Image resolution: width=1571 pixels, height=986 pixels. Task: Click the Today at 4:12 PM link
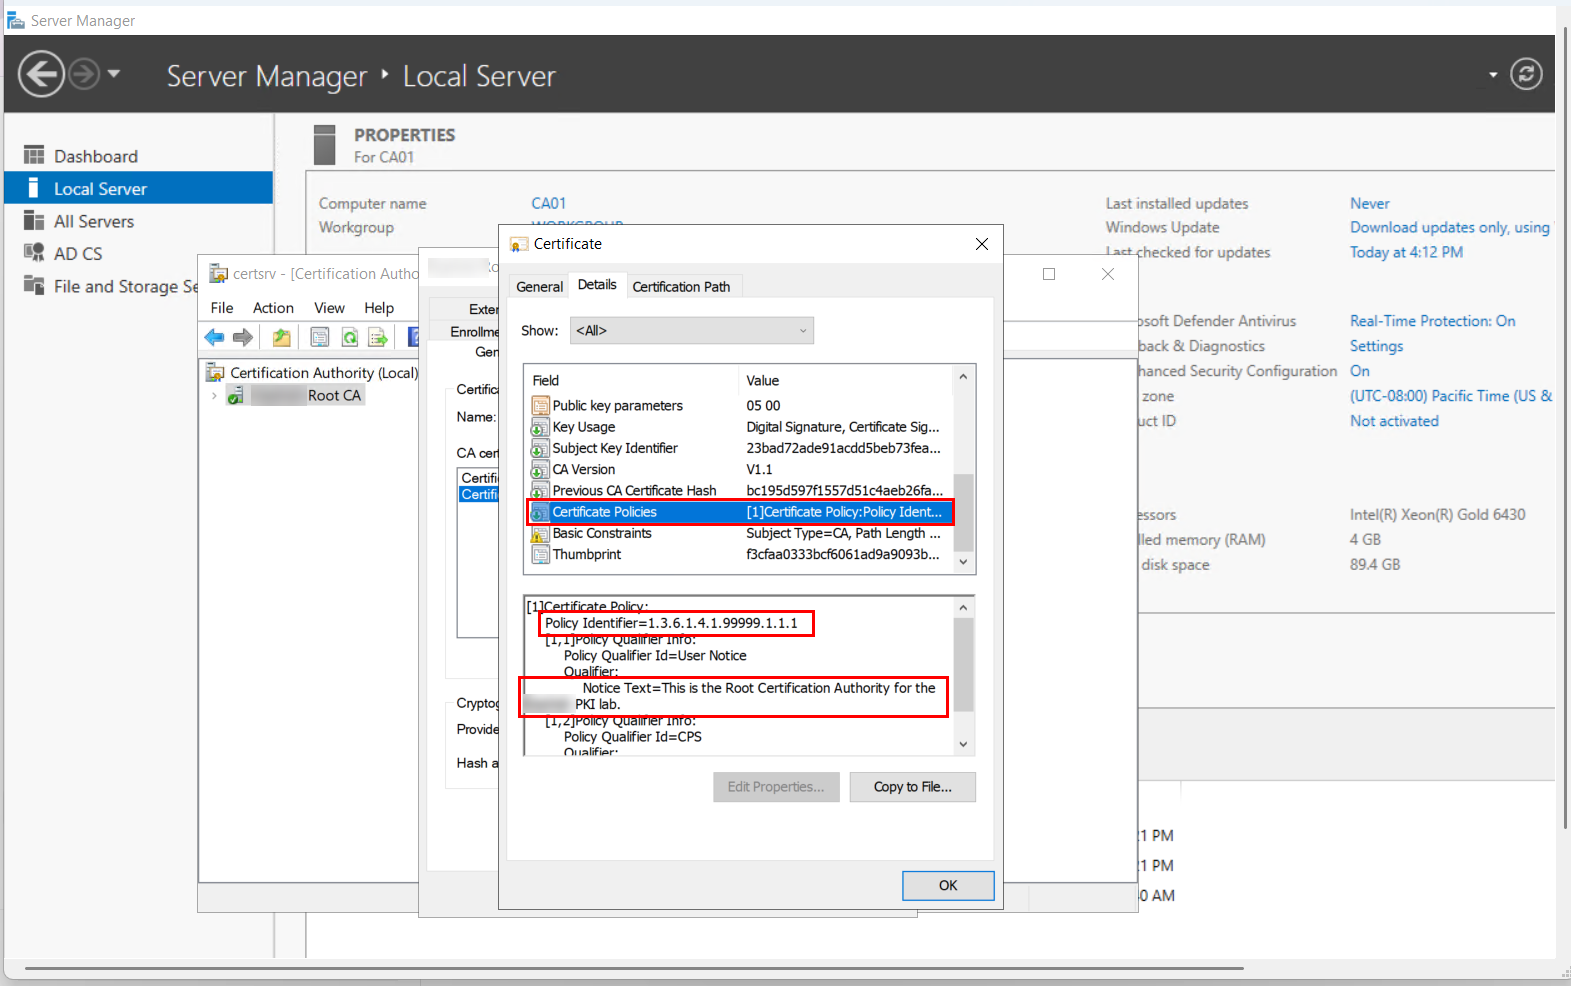pos(1406,252)
